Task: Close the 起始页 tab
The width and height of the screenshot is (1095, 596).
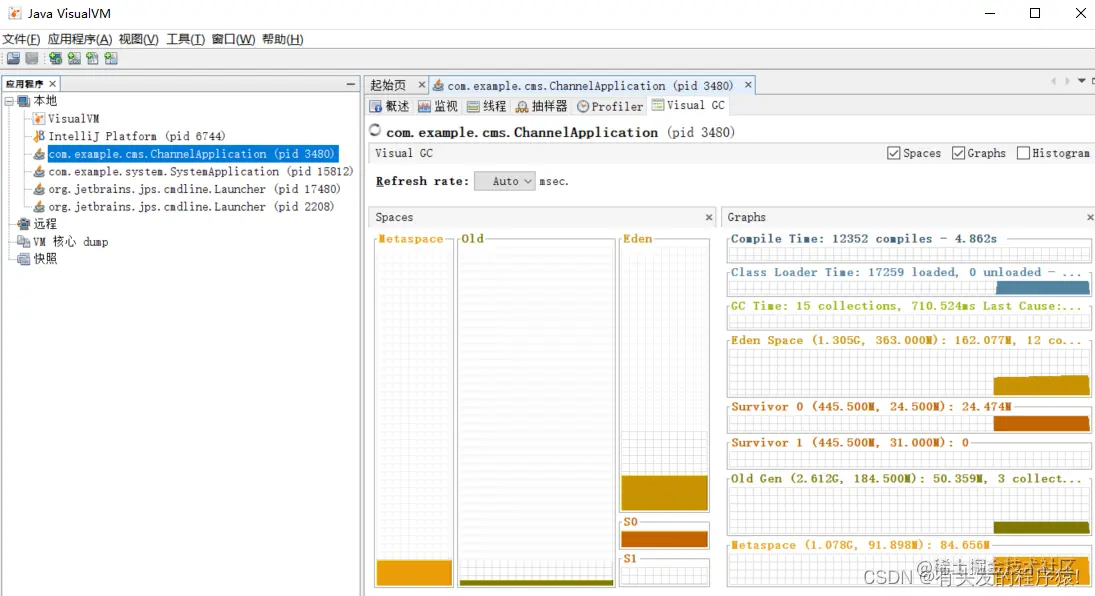Action: (422, 85)
